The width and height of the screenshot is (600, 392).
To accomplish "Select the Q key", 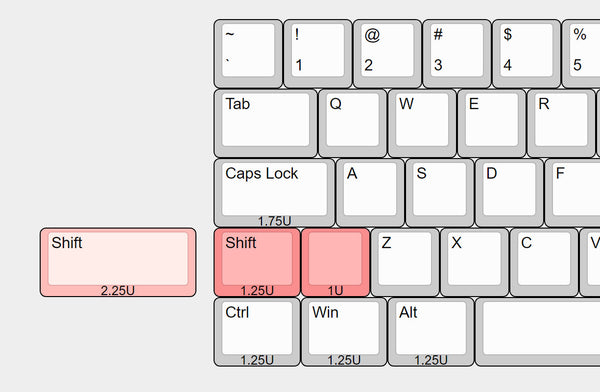I will [x=352, y=123].
